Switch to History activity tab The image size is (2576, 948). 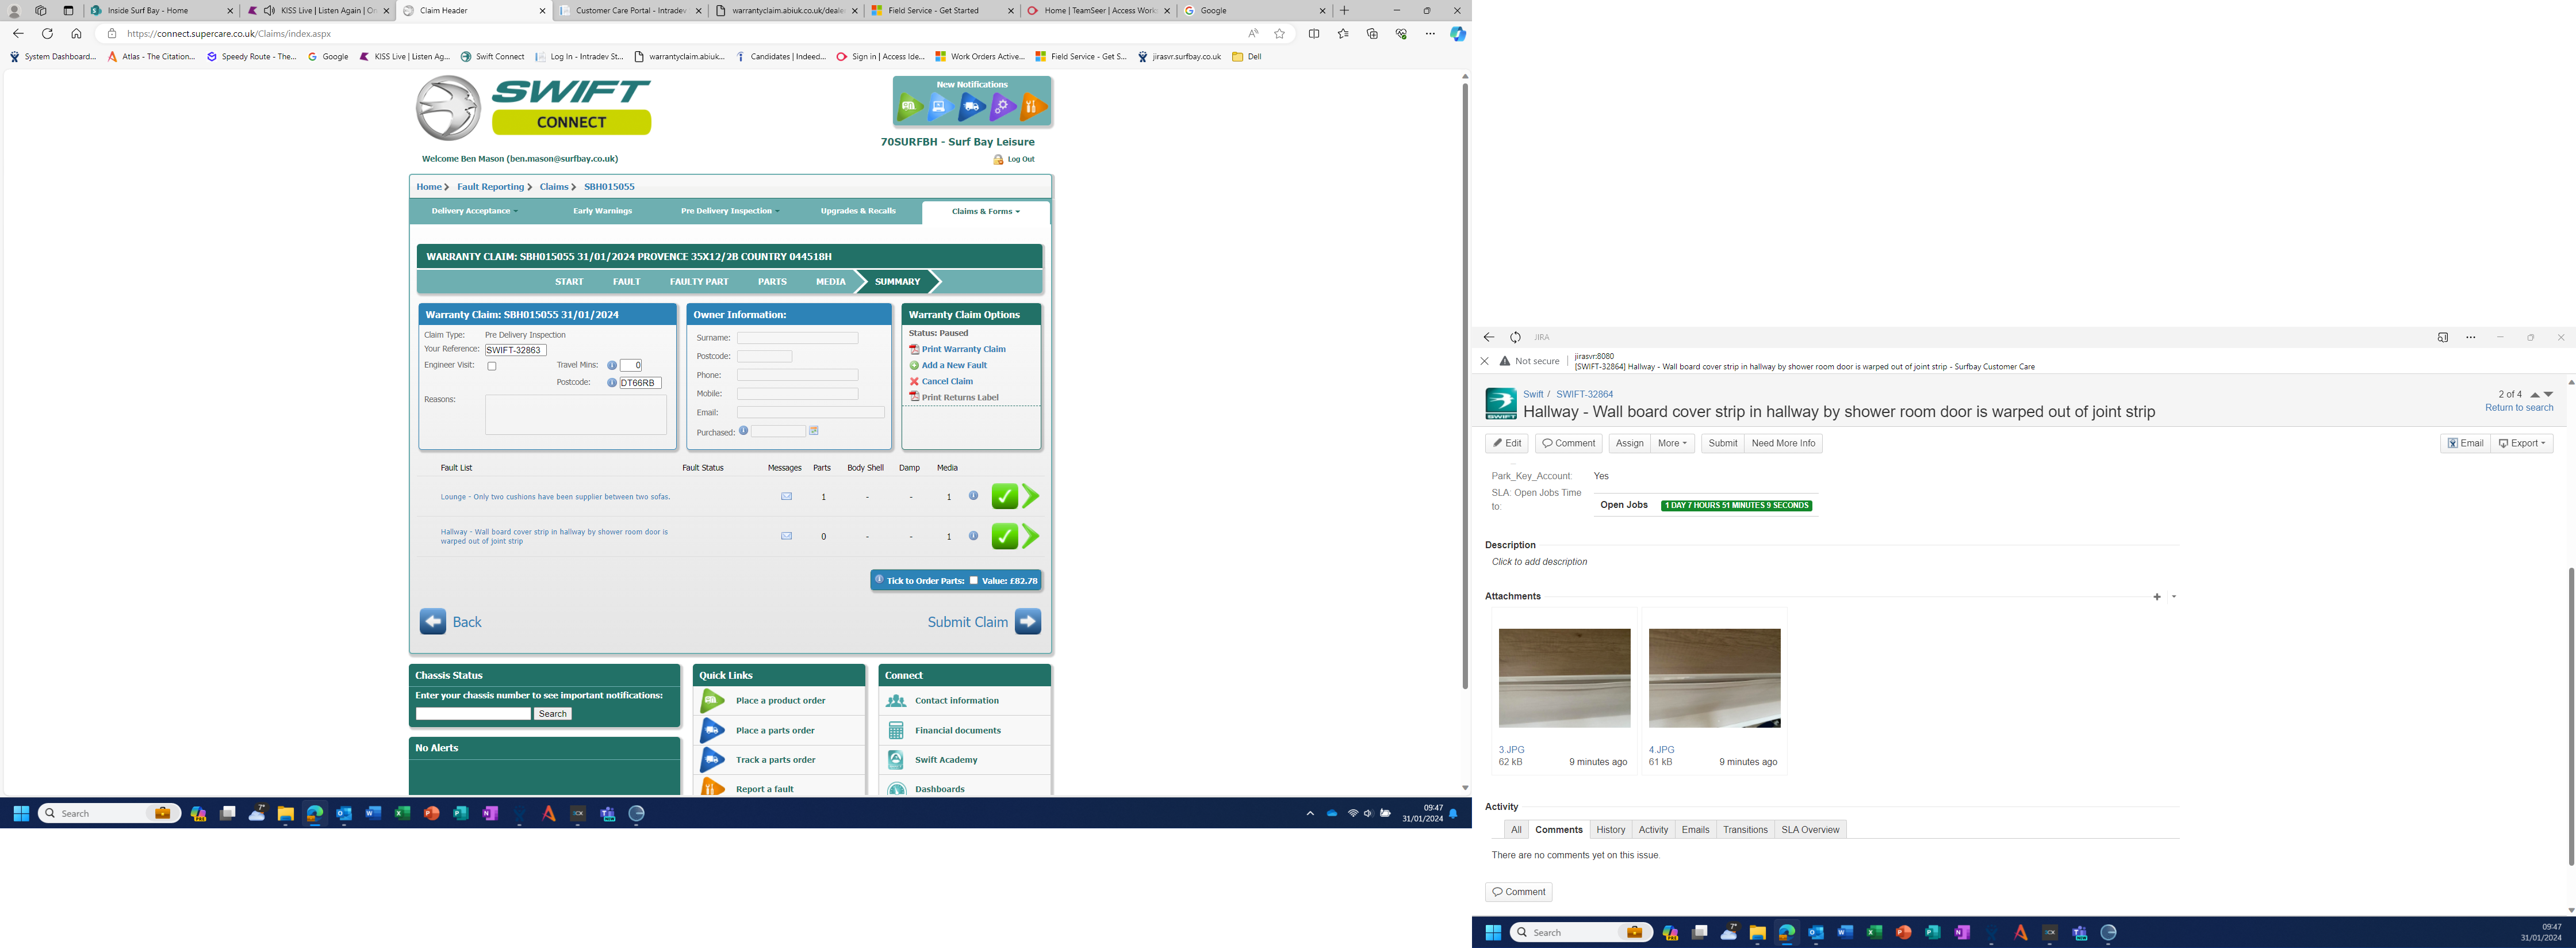click(1610, 829)
